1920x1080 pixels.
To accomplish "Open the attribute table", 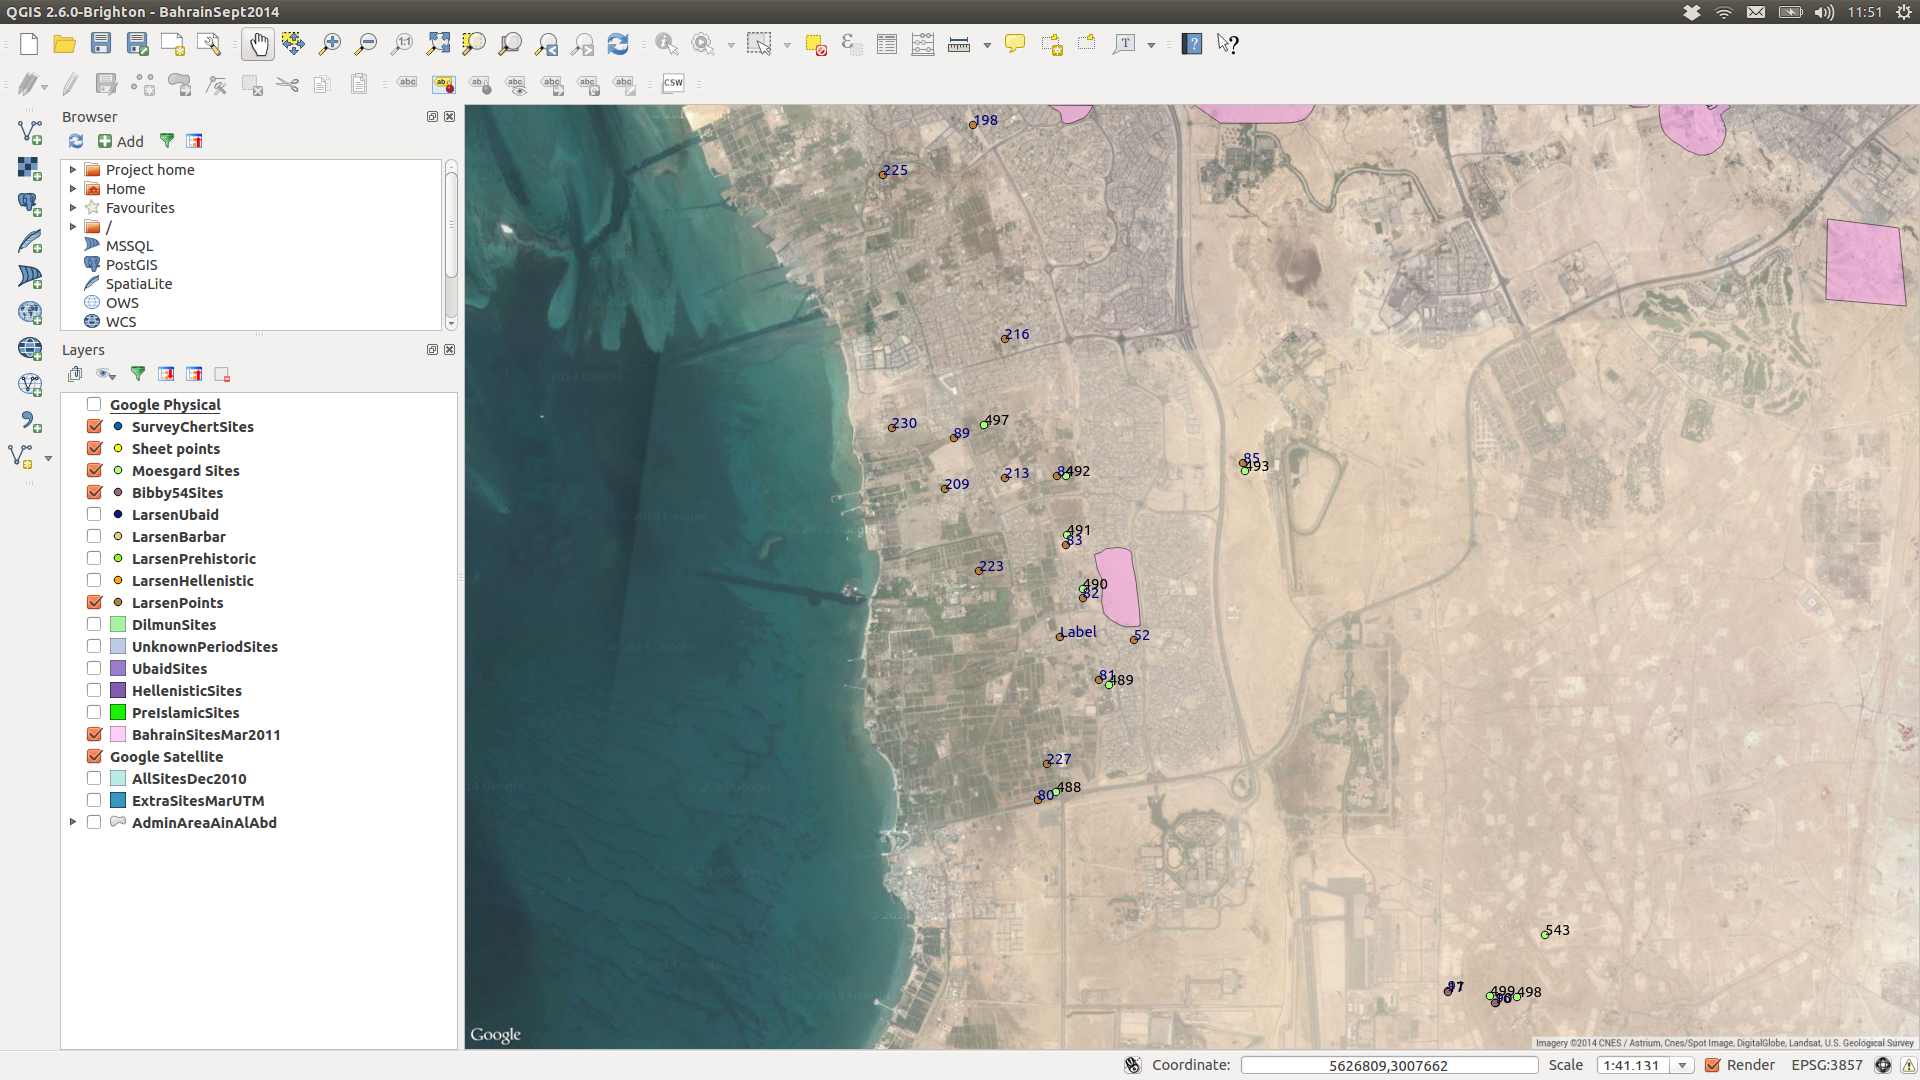I will pyautogui.click(x=887, y=44).
